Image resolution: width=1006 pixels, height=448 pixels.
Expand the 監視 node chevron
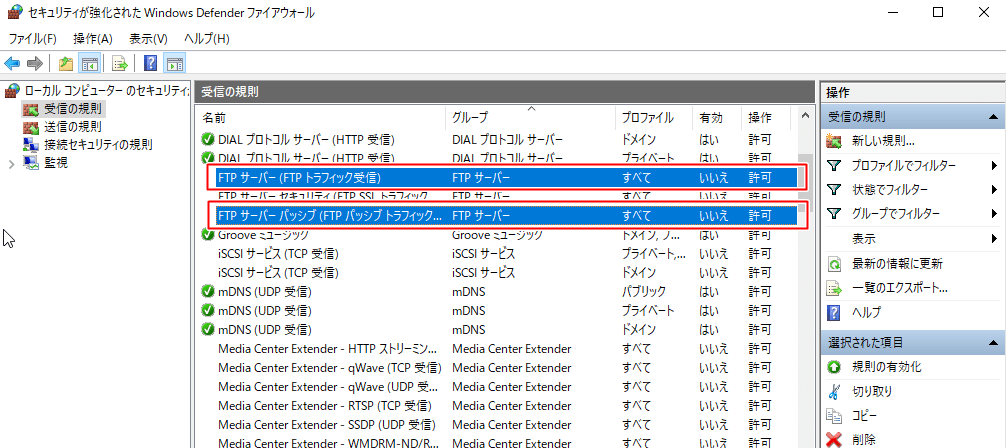coord(11,163)
